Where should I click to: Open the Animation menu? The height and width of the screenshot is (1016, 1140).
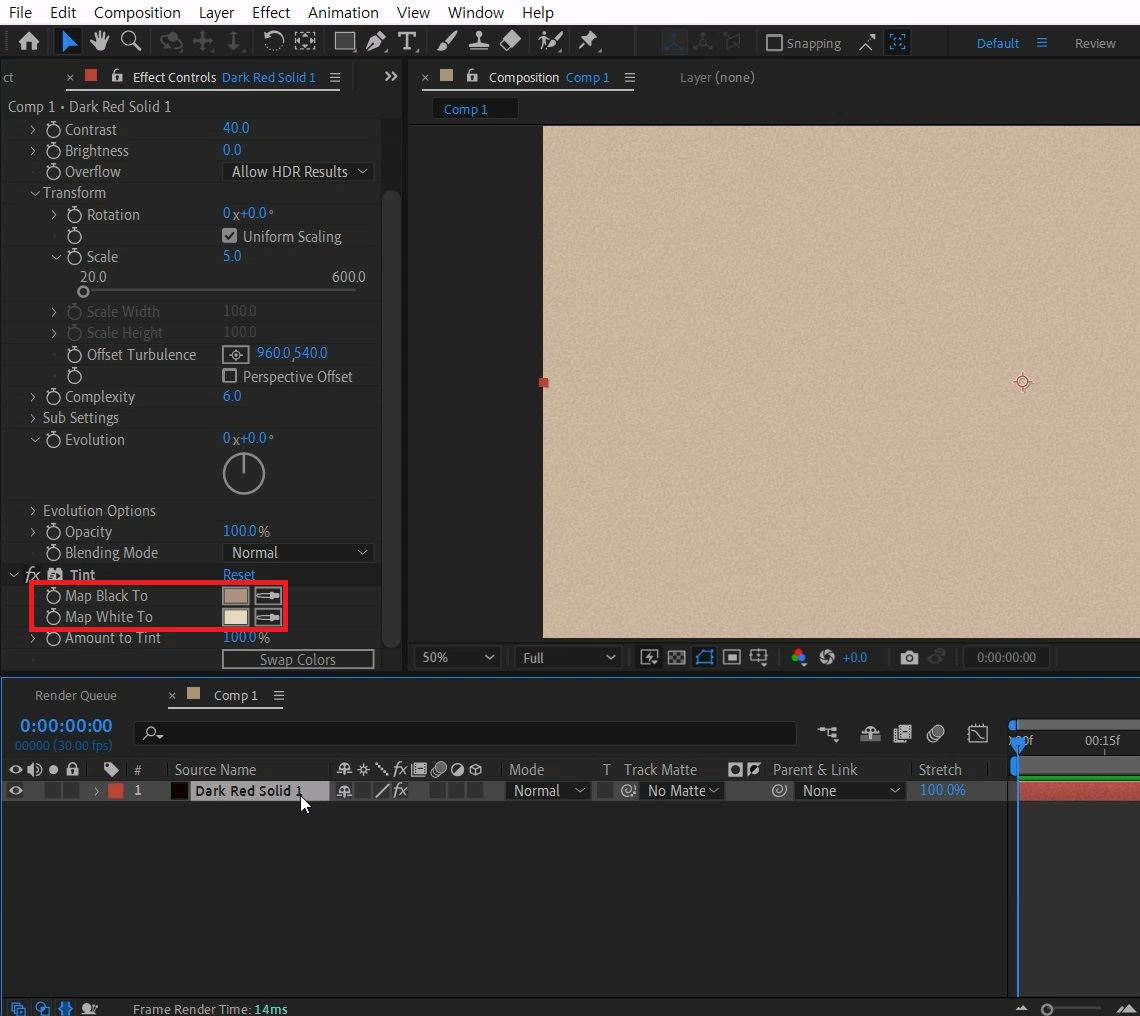pyautogui.click(x=342, y=12)
